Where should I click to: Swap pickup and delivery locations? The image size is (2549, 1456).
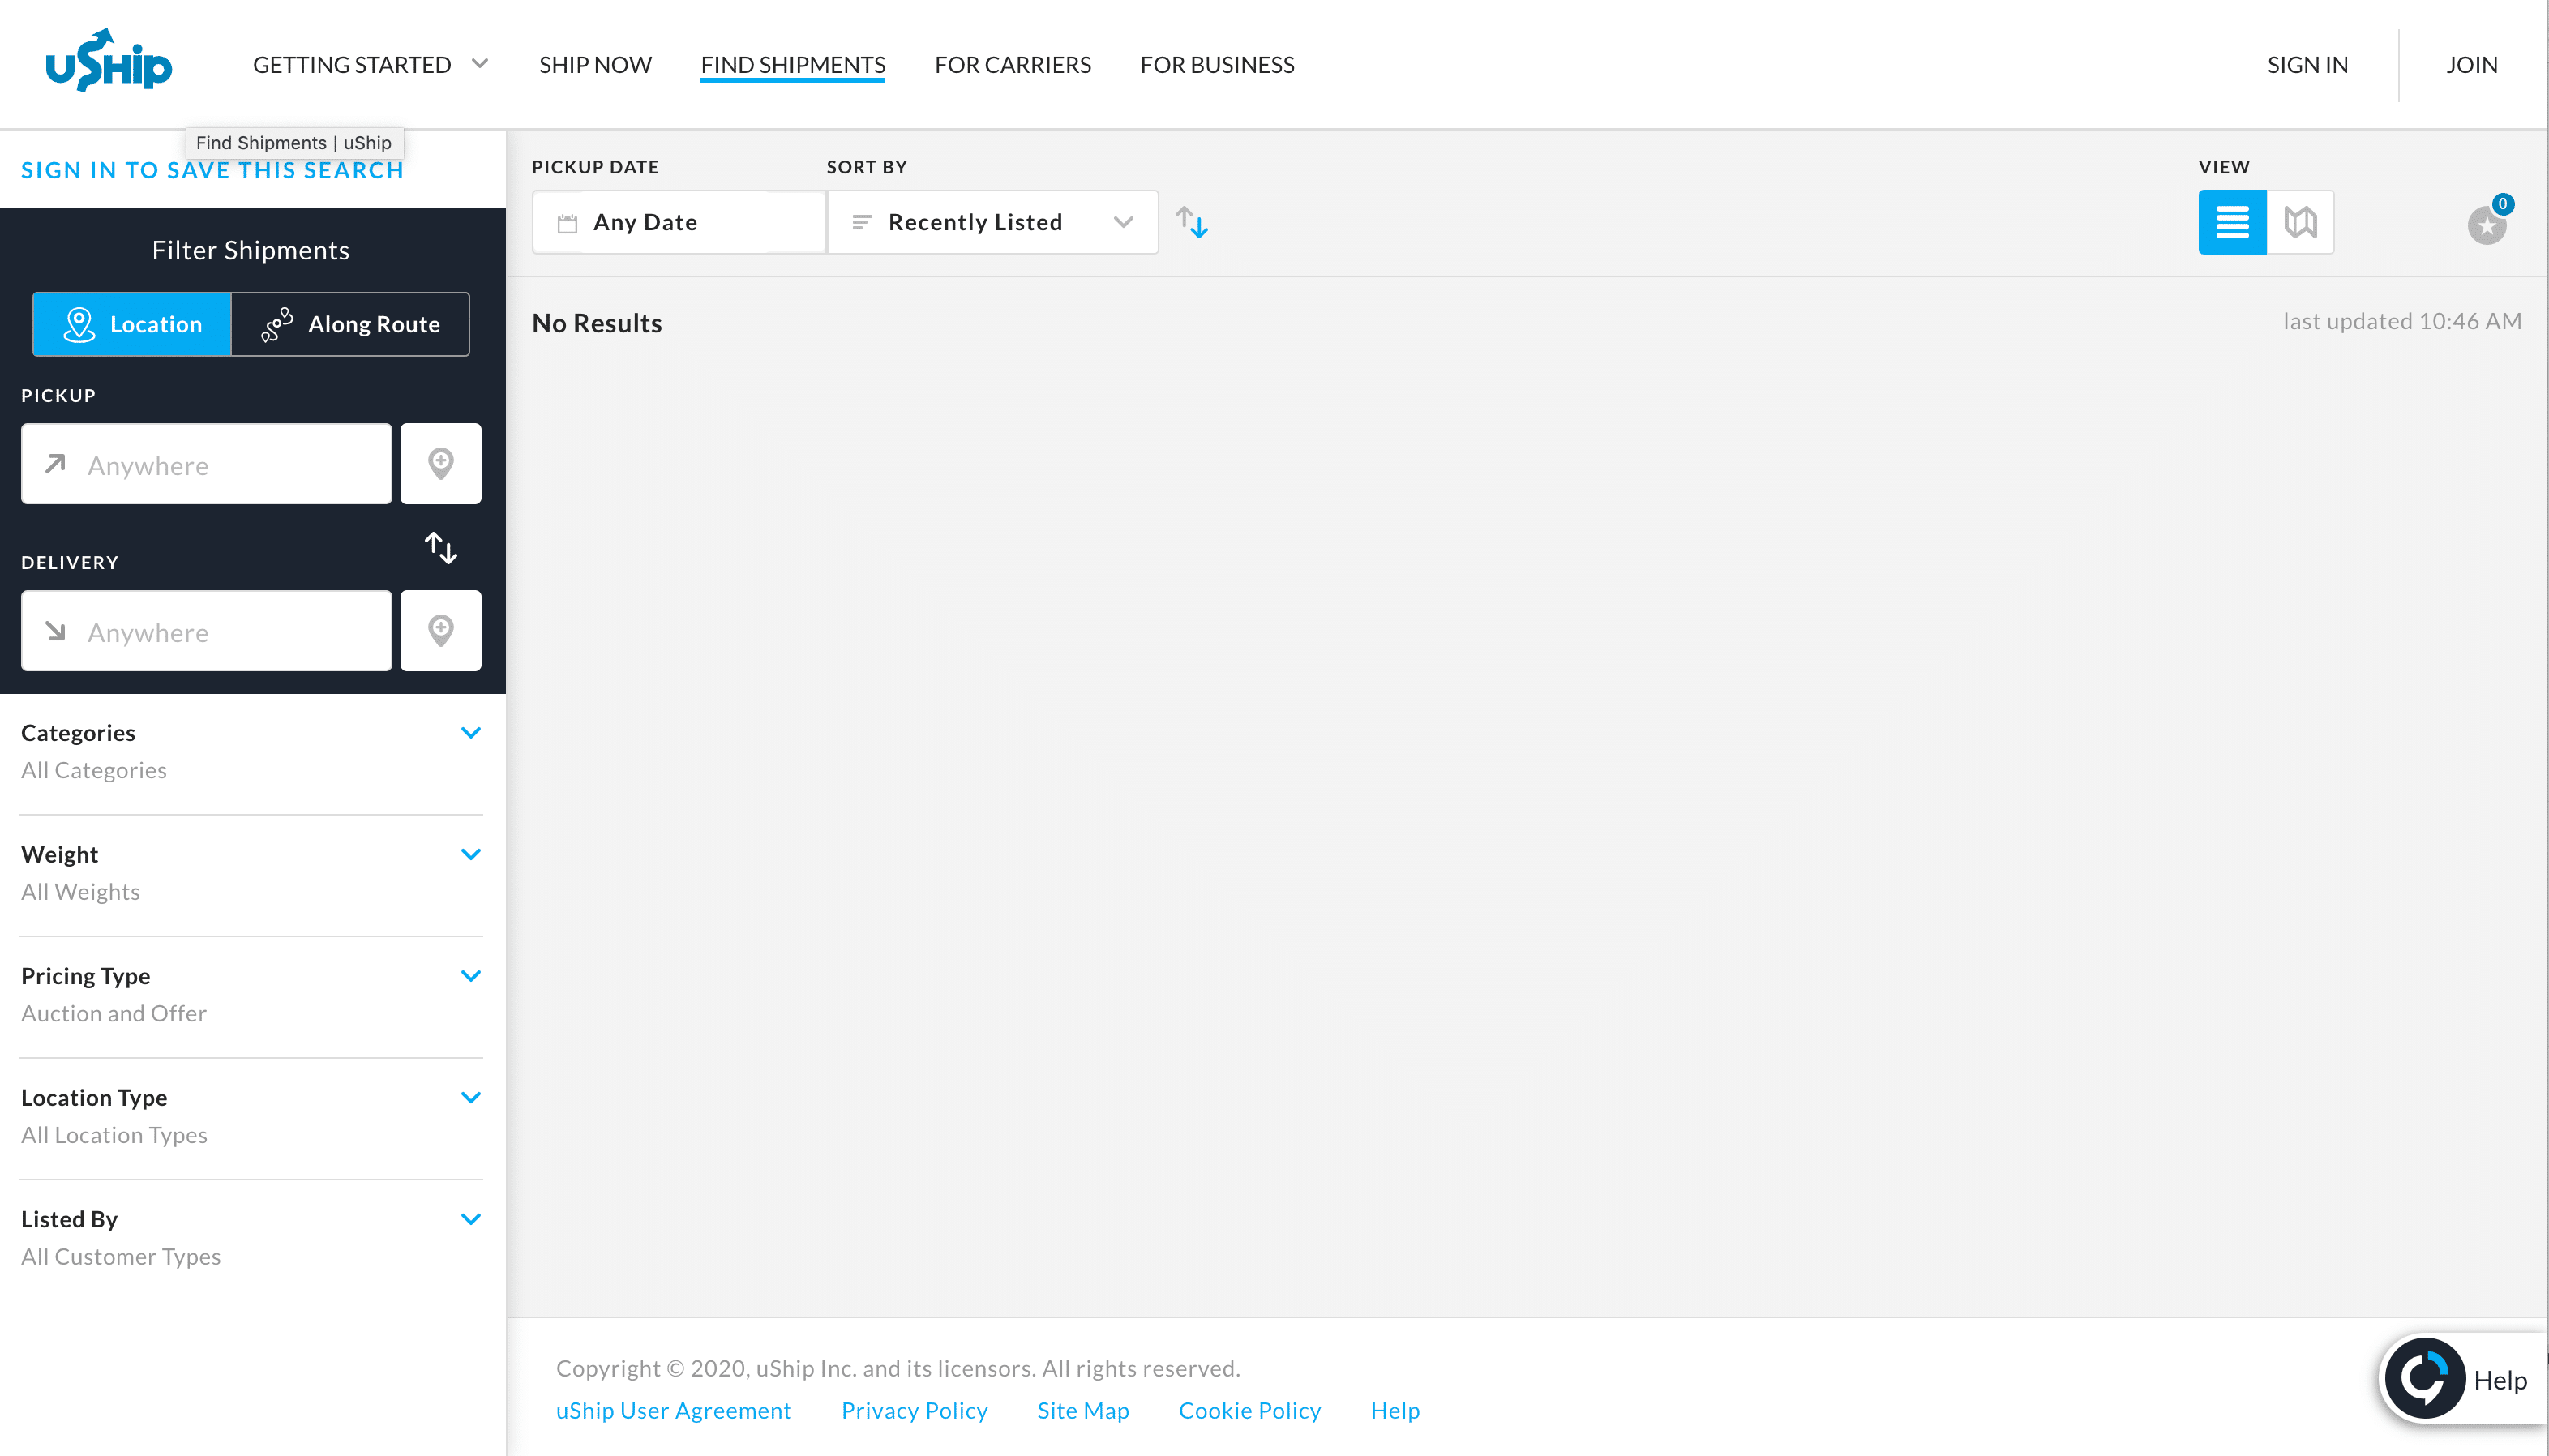point(440,547)
